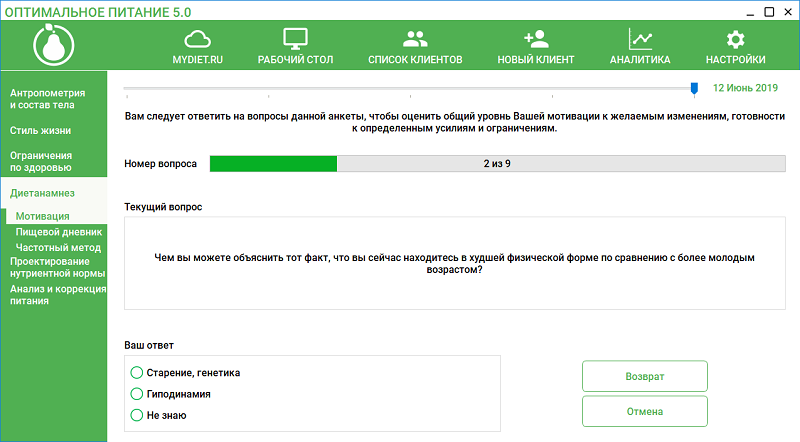This screenshot has width=800, height=442.
Task: Open MYDIET.RU cloud icon
Action: click(x=197, y=40)
